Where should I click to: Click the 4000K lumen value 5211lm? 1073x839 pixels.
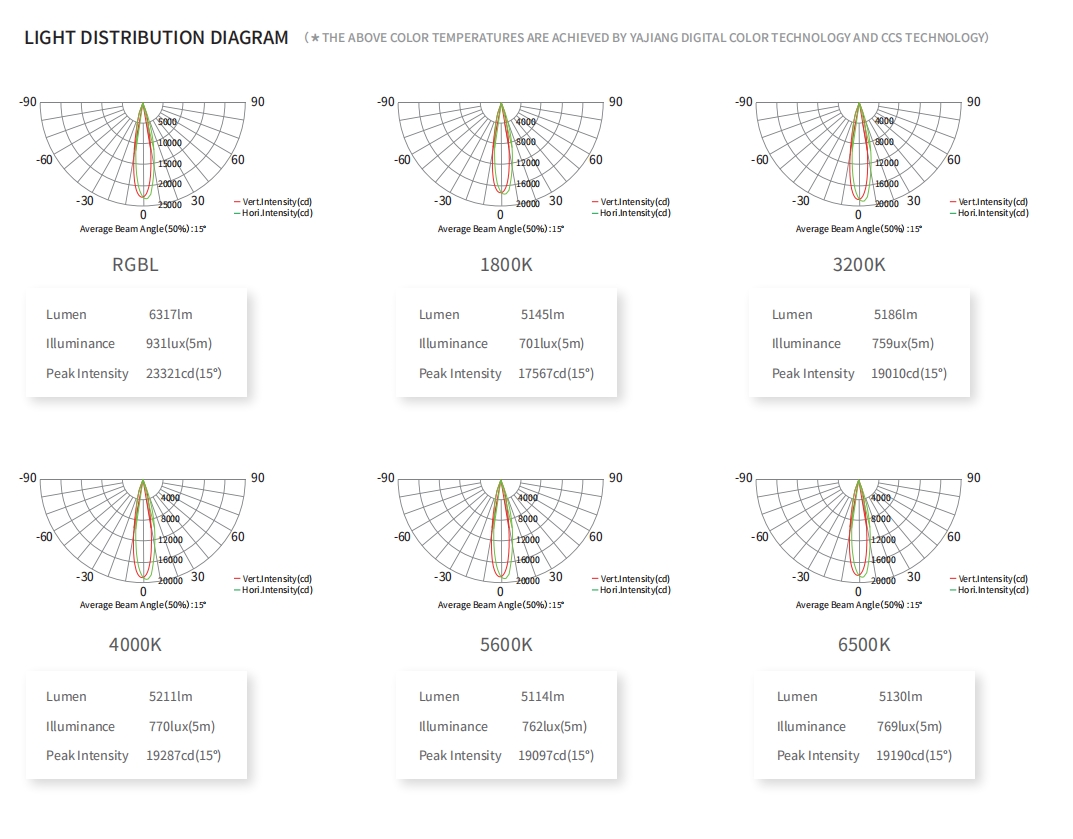coord(170,697)
